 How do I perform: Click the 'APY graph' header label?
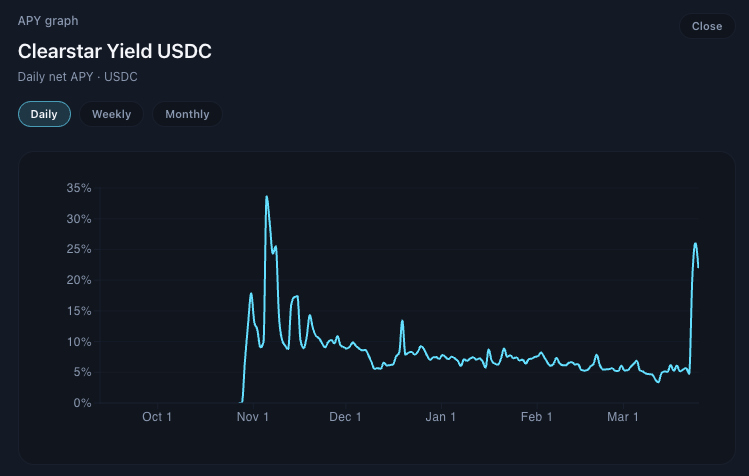click(48, 21)
